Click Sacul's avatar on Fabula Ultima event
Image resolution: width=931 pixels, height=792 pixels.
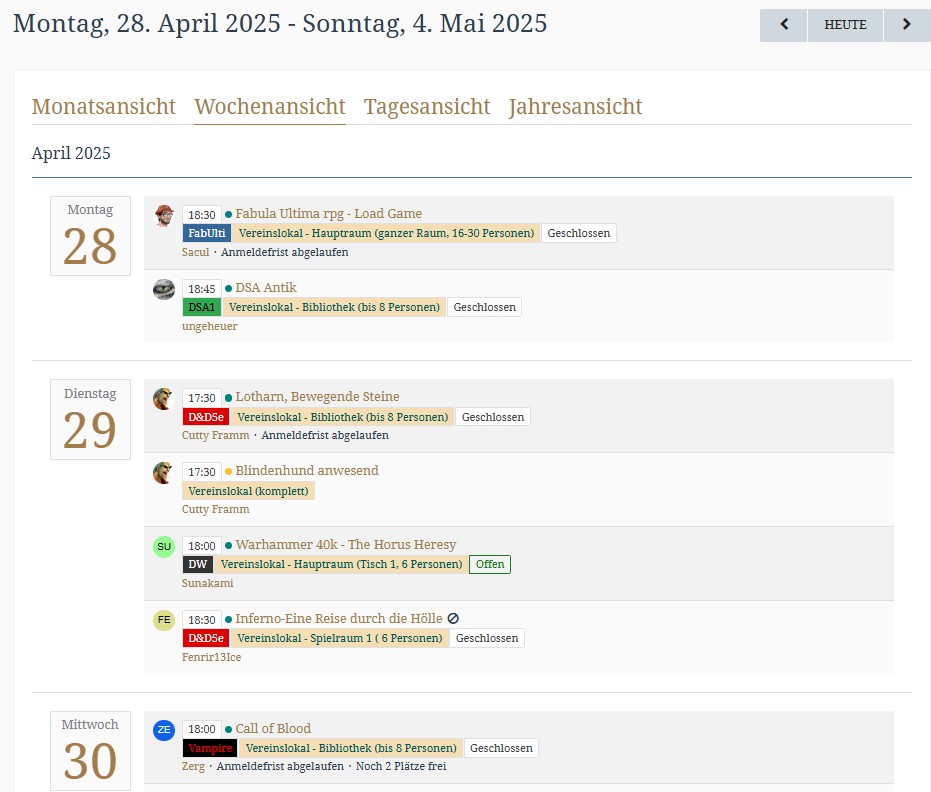point(164,215)
